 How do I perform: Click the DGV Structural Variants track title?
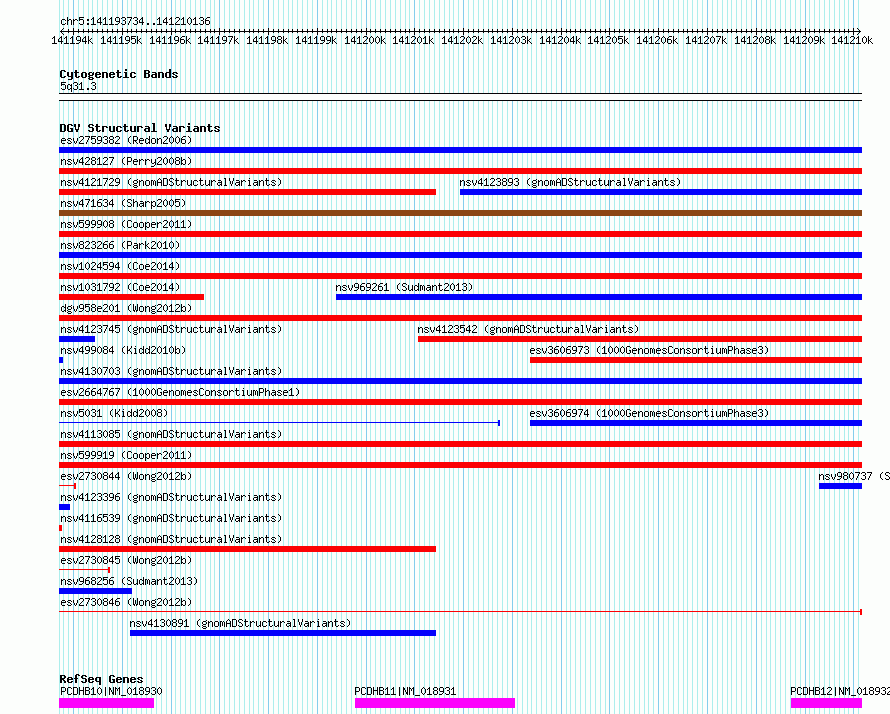pos(140,128)
